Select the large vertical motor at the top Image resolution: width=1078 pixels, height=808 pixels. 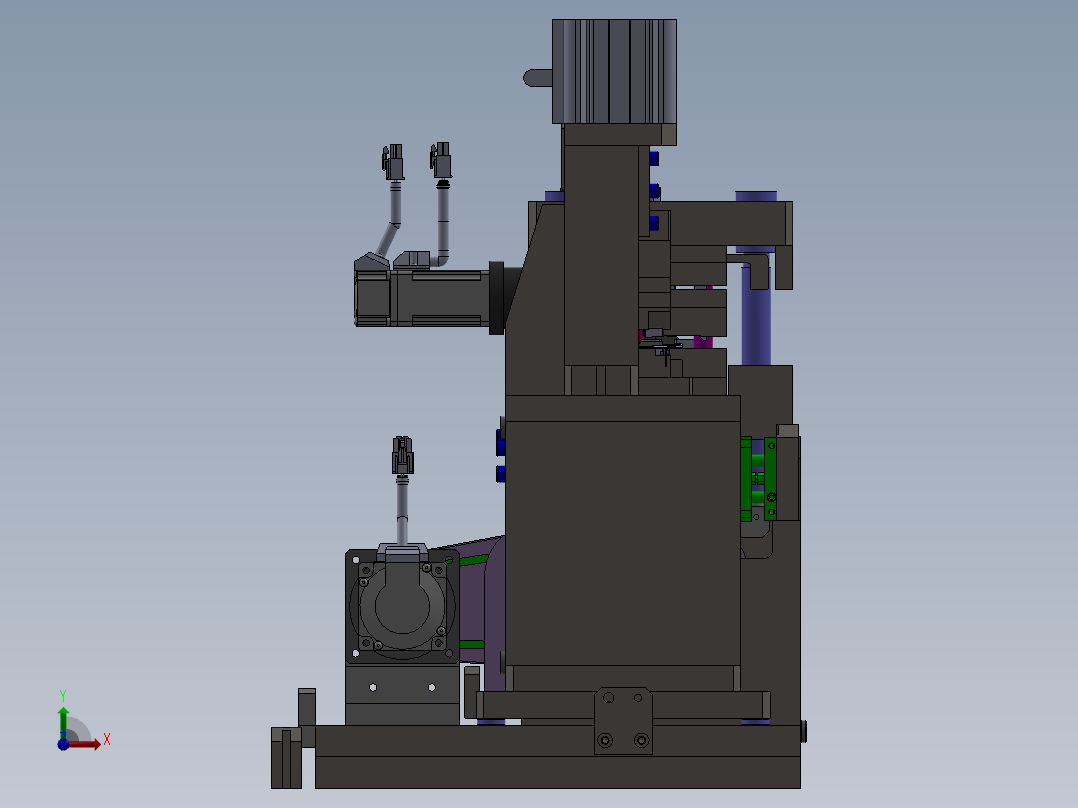[614, 72]
